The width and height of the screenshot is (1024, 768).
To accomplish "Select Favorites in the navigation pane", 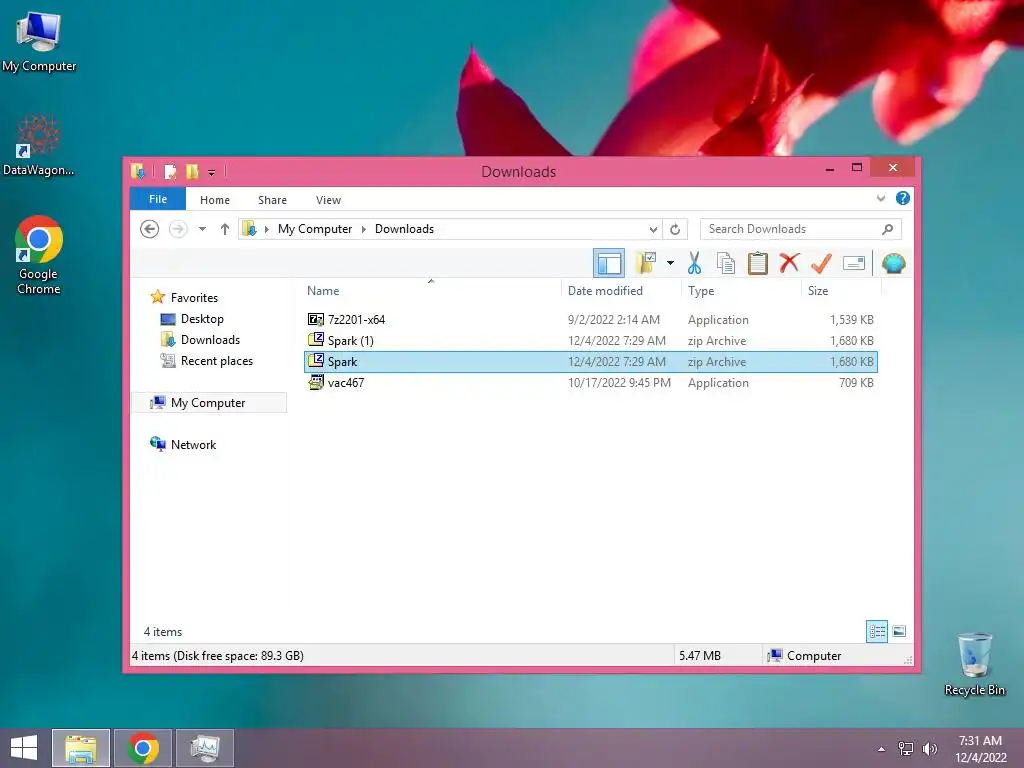I will 194,298.
